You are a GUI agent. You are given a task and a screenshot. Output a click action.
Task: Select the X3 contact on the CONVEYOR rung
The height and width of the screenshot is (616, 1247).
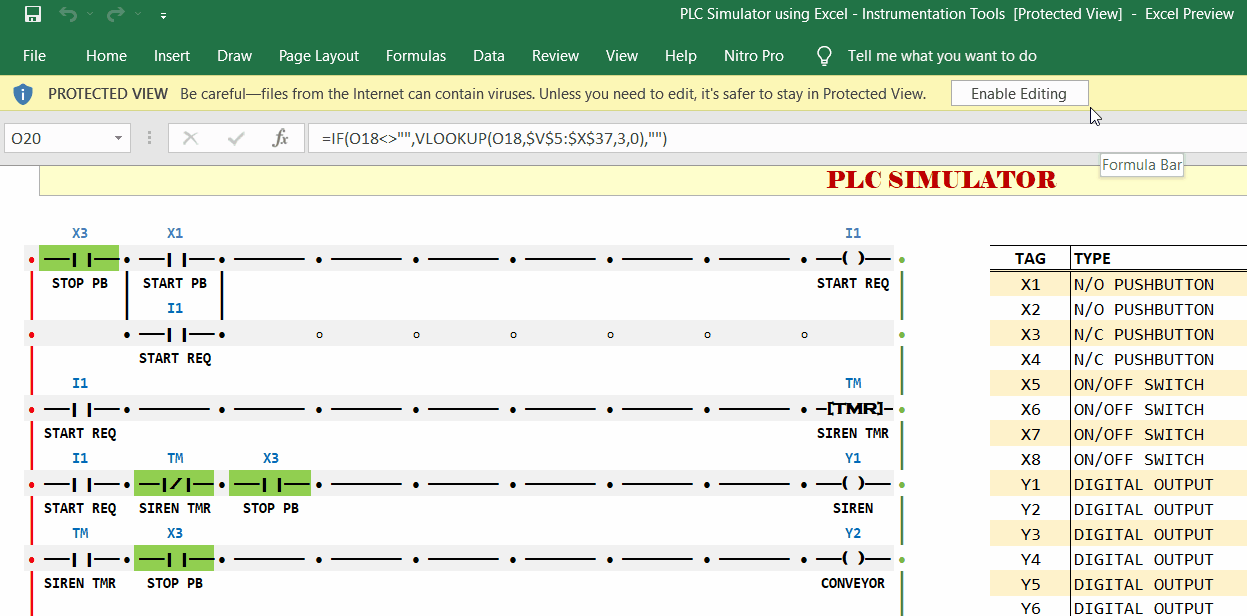click(175, 559)
